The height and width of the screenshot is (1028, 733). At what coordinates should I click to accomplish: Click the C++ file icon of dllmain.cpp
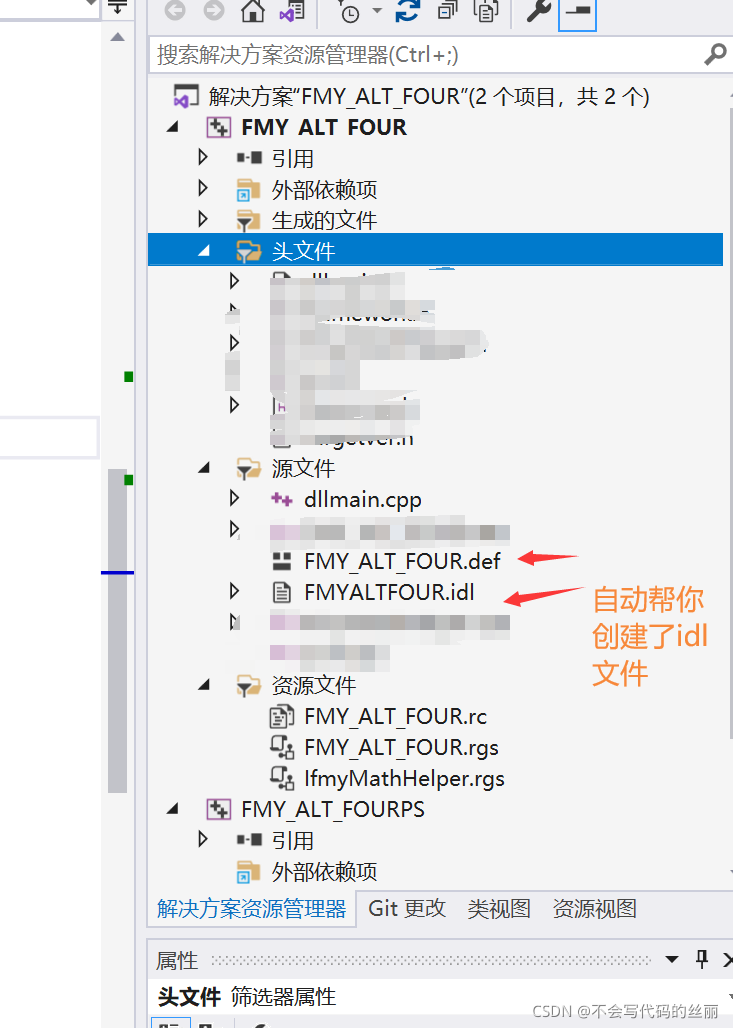coord(282,500)
